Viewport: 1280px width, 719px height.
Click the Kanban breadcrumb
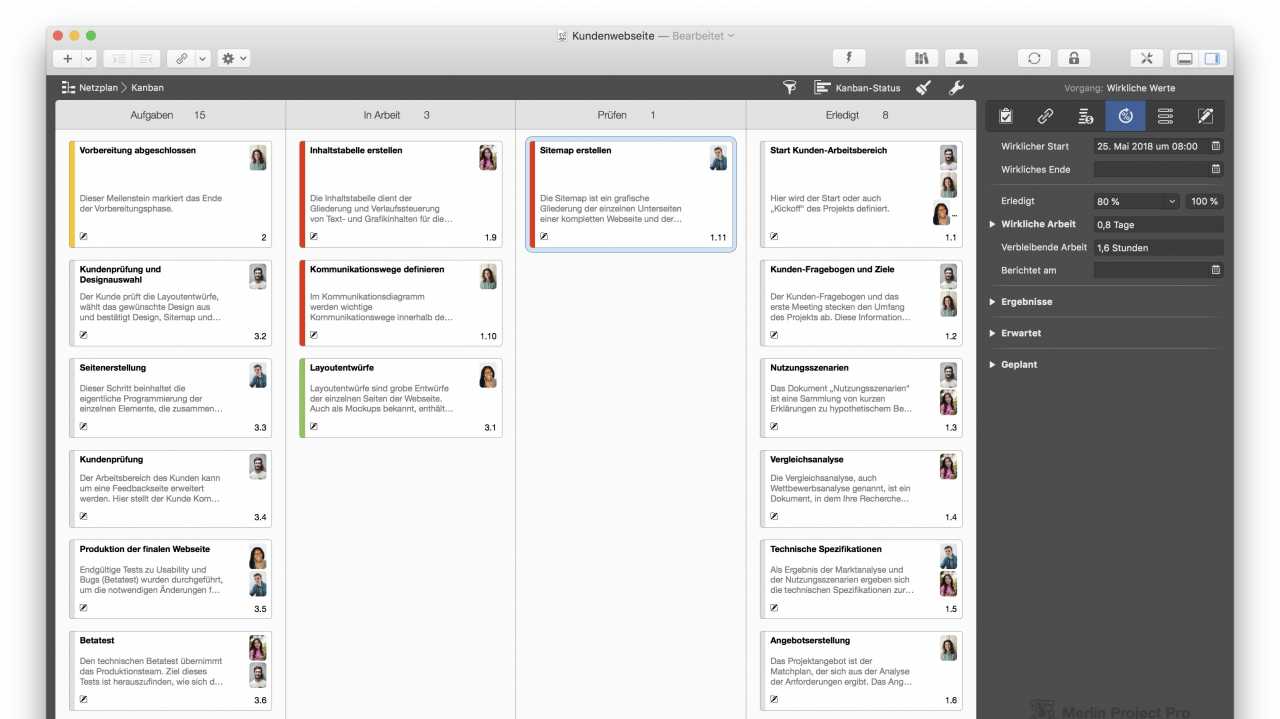(x=147, y=88)
